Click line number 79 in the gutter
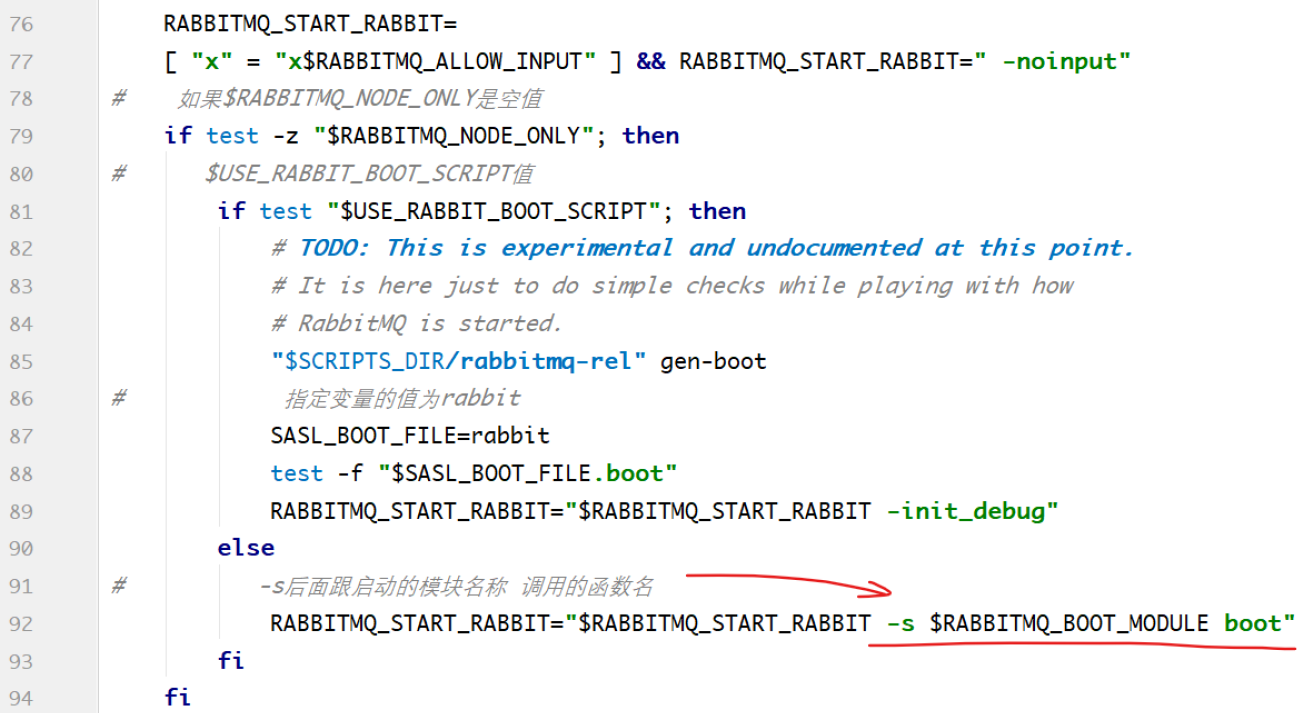 point(21,136)
